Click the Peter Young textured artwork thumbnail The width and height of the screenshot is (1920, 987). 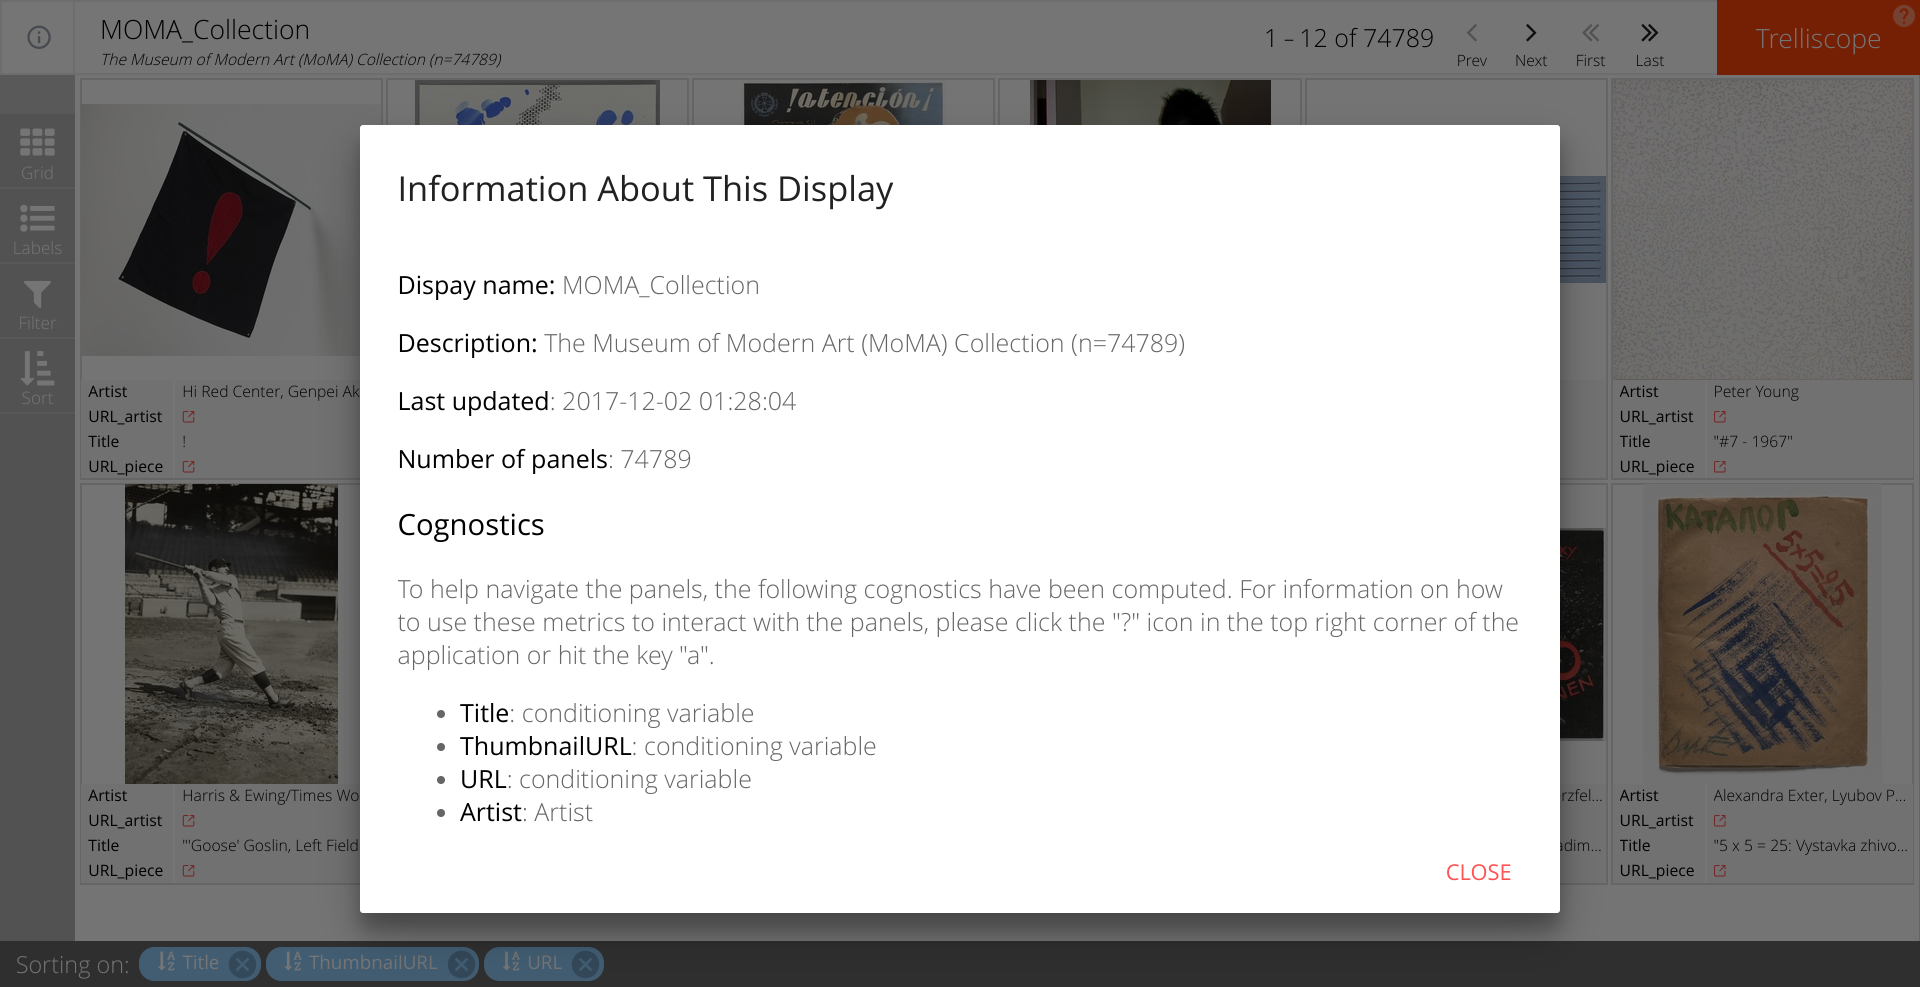1762,229
